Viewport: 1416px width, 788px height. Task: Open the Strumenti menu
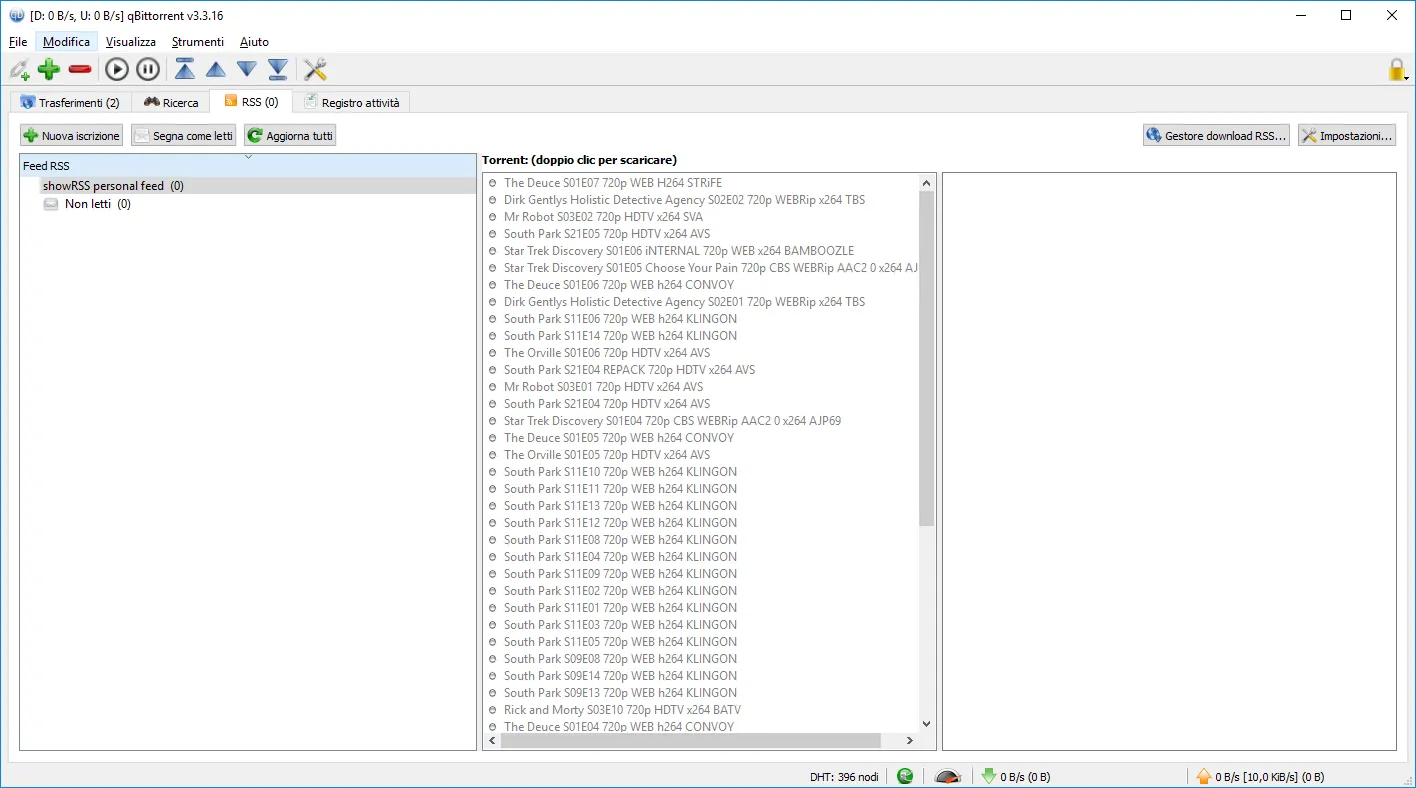tap(198, 42)
